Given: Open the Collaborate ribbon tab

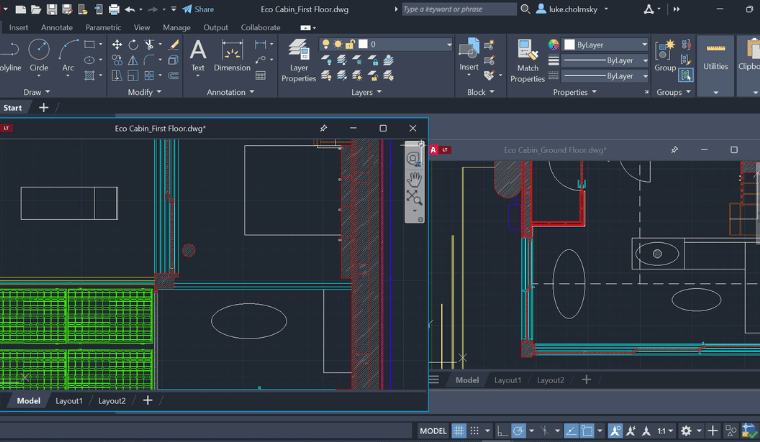Looking at the screenshot, I should coord(260,27).
